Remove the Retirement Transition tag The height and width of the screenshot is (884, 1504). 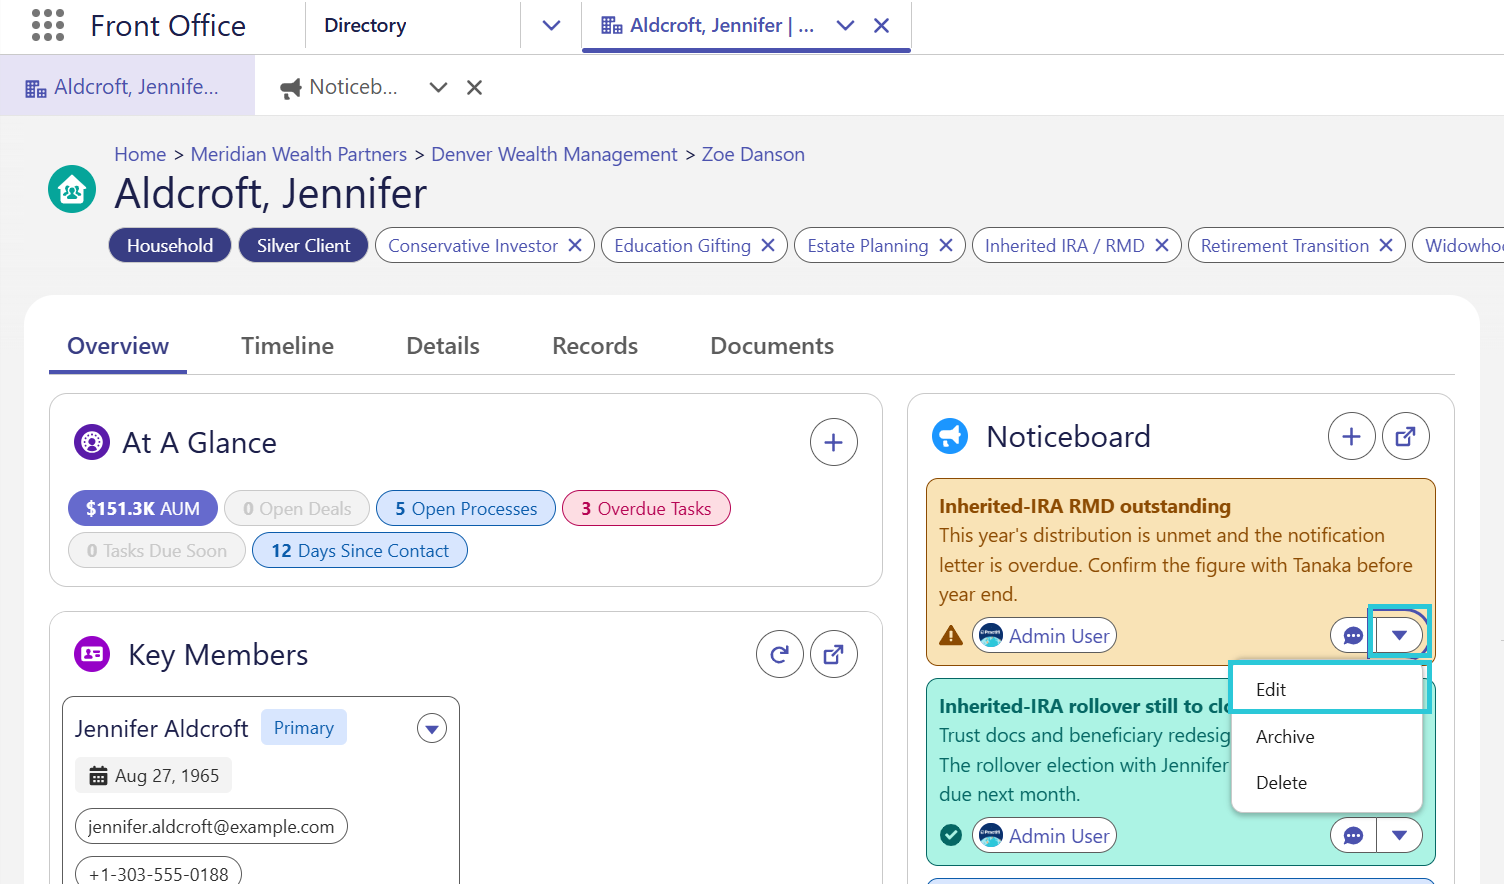pyautogui.click(x=1386, y=245)
